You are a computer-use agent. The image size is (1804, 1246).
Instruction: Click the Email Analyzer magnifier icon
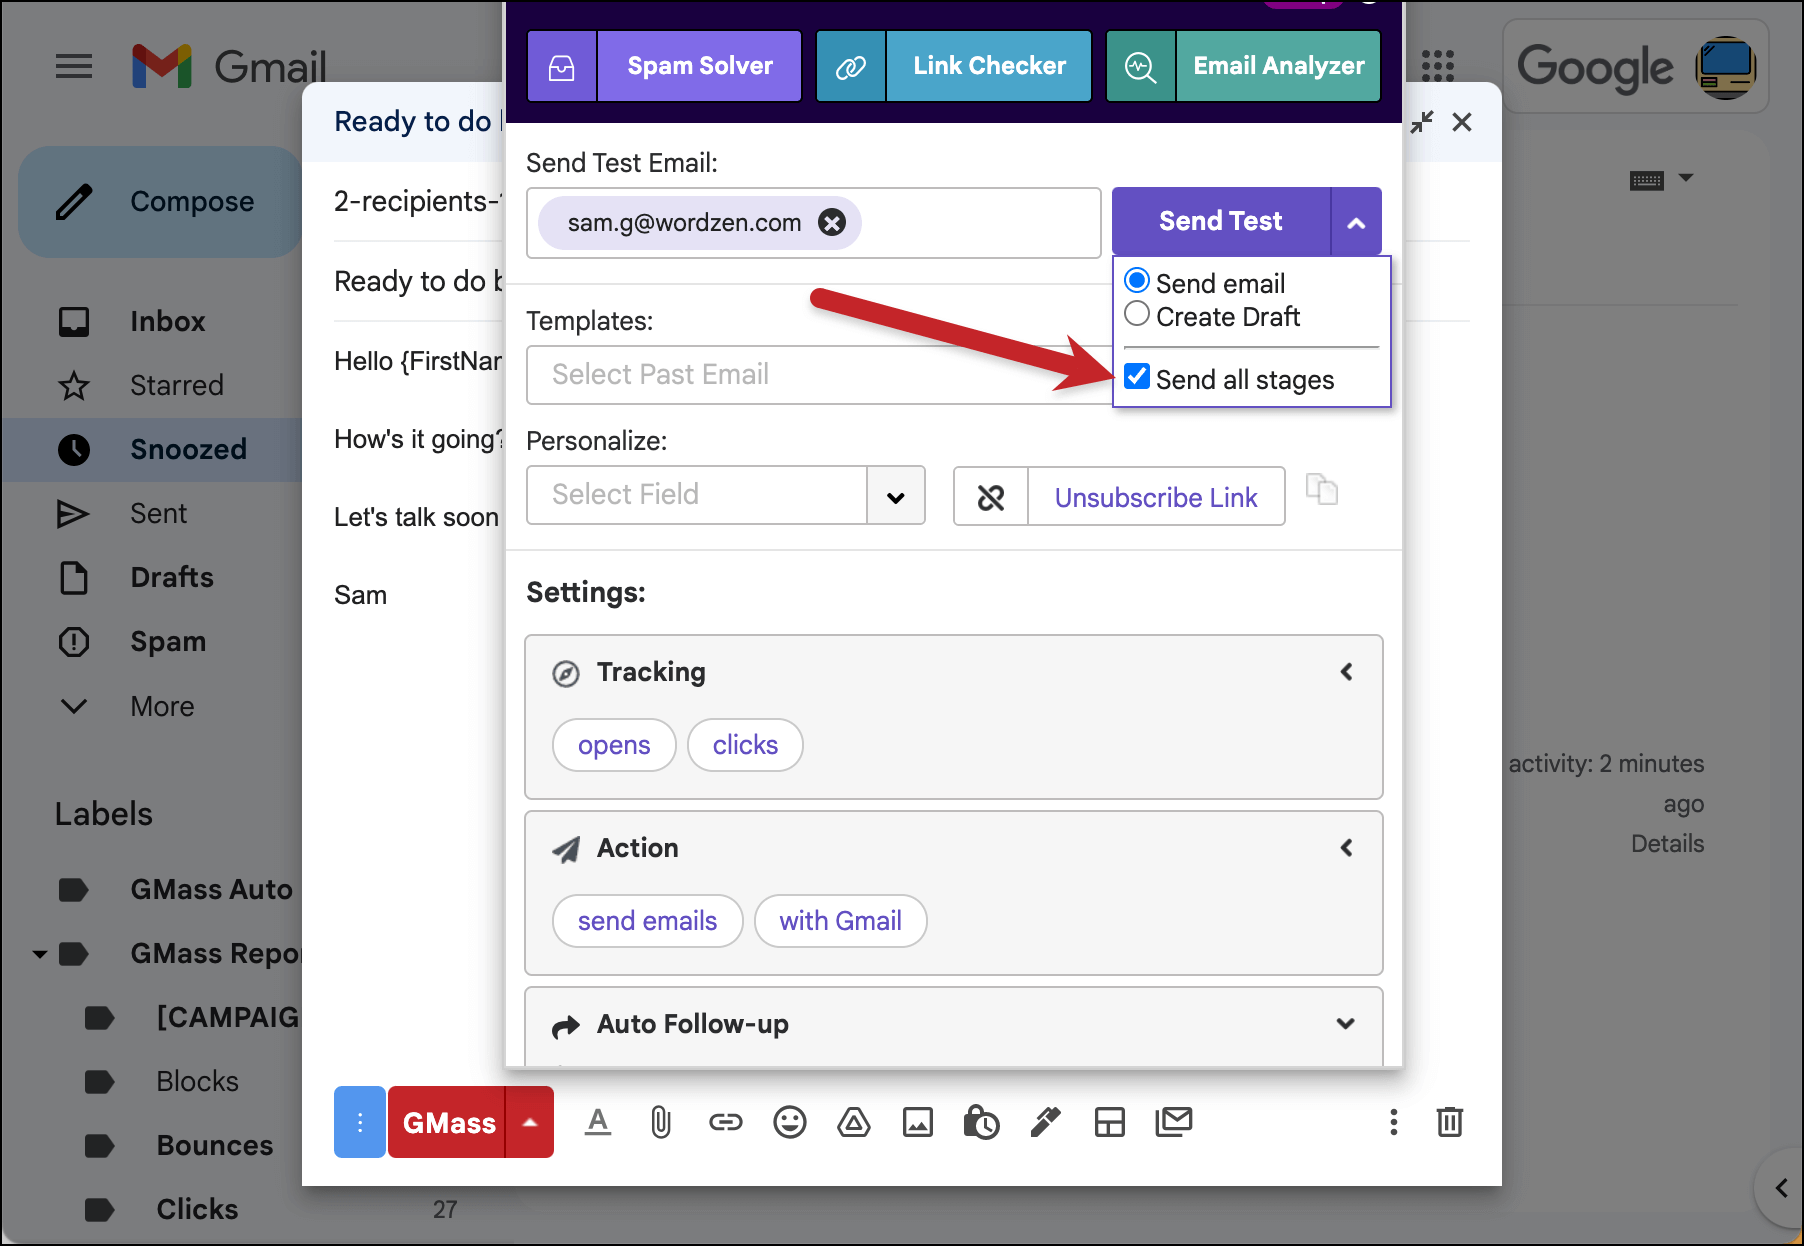click(x=1141, y=66)
